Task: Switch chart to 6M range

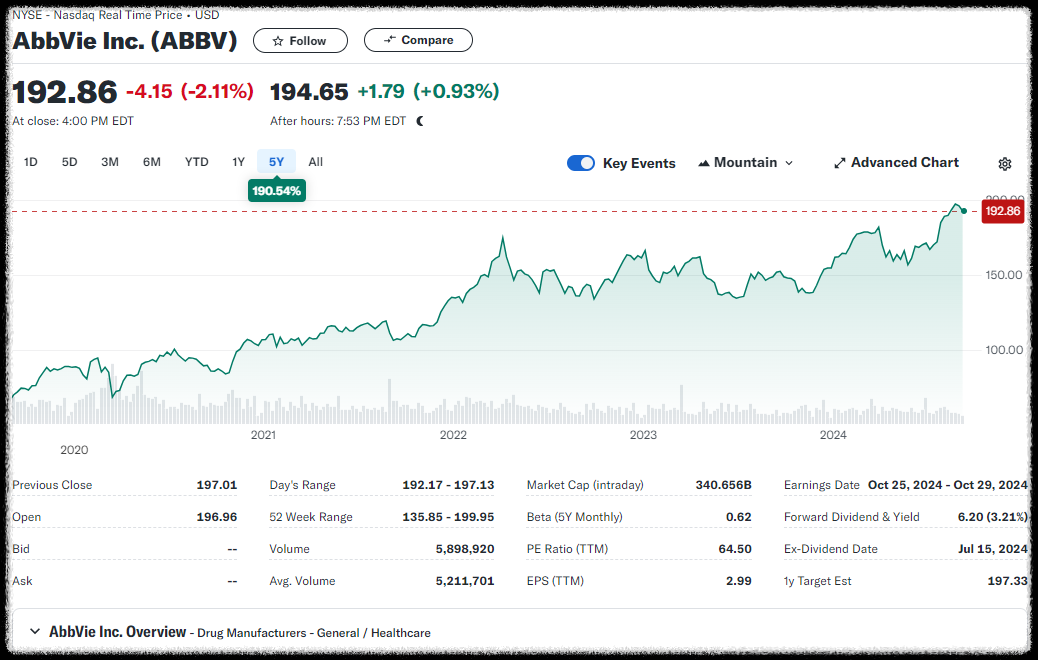Action: (x=152, y=162)
